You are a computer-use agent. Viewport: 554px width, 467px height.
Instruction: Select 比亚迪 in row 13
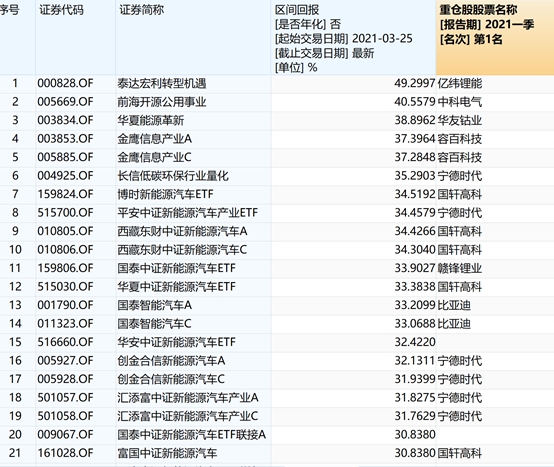454,305
